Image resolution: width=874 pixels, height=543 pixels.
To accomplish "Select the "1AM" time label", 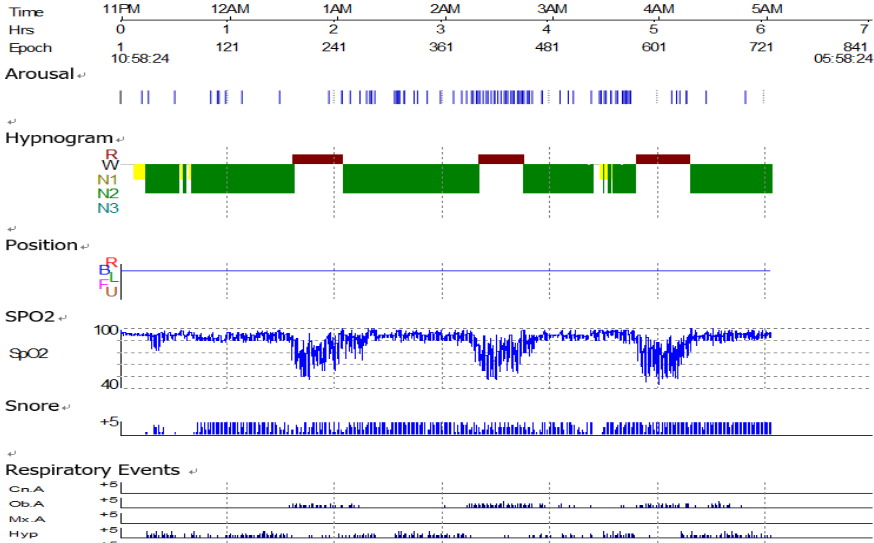I will point(337,9).
